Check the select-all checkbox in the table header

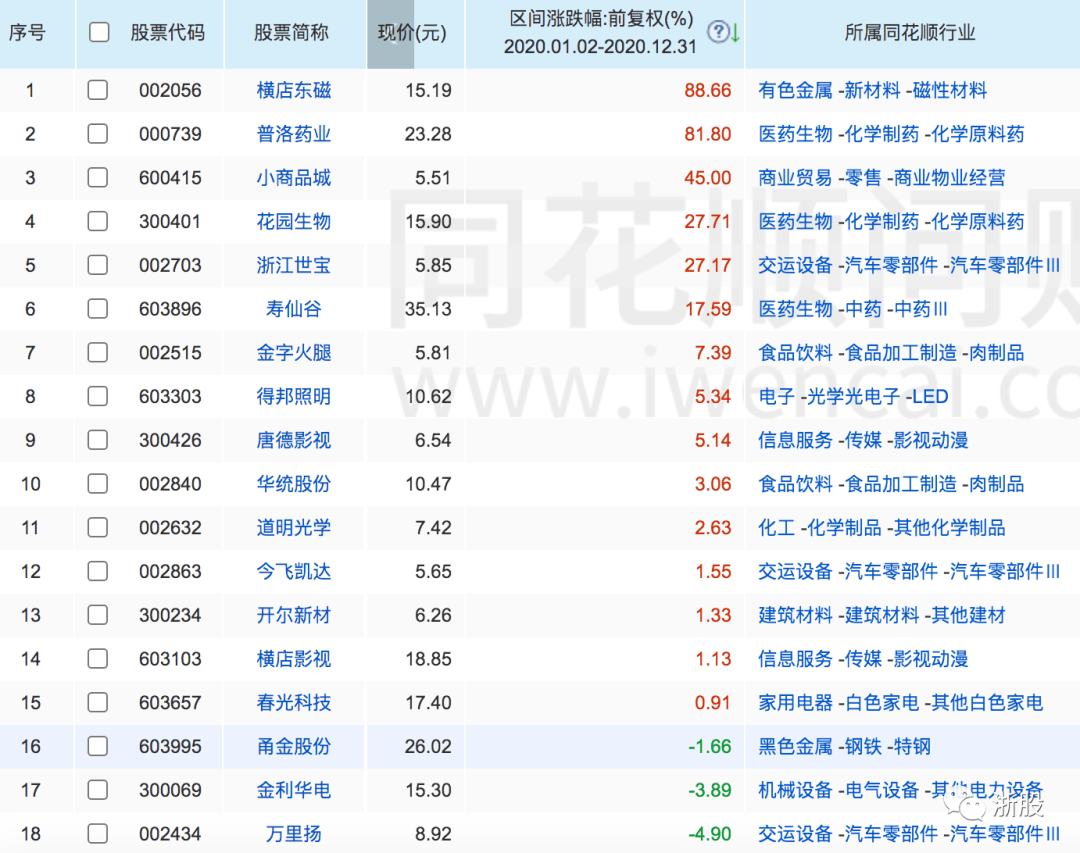97,31
